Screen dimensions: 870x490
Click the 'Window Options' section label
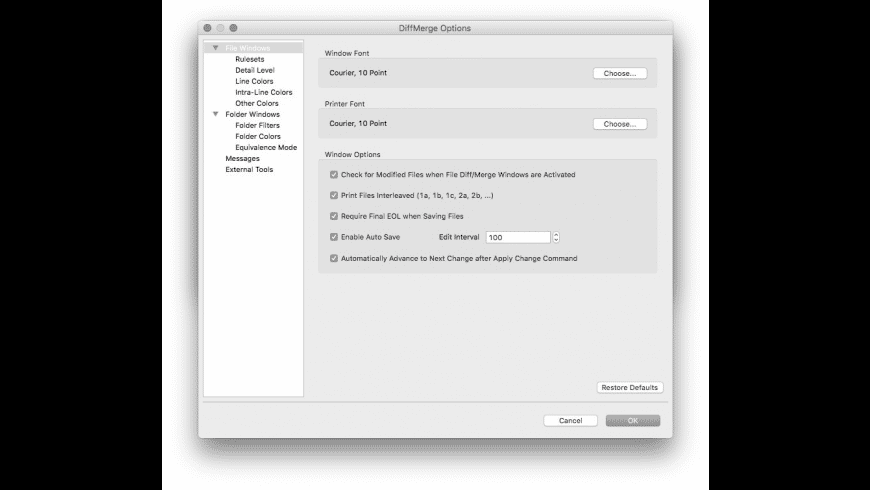[352, 154]
